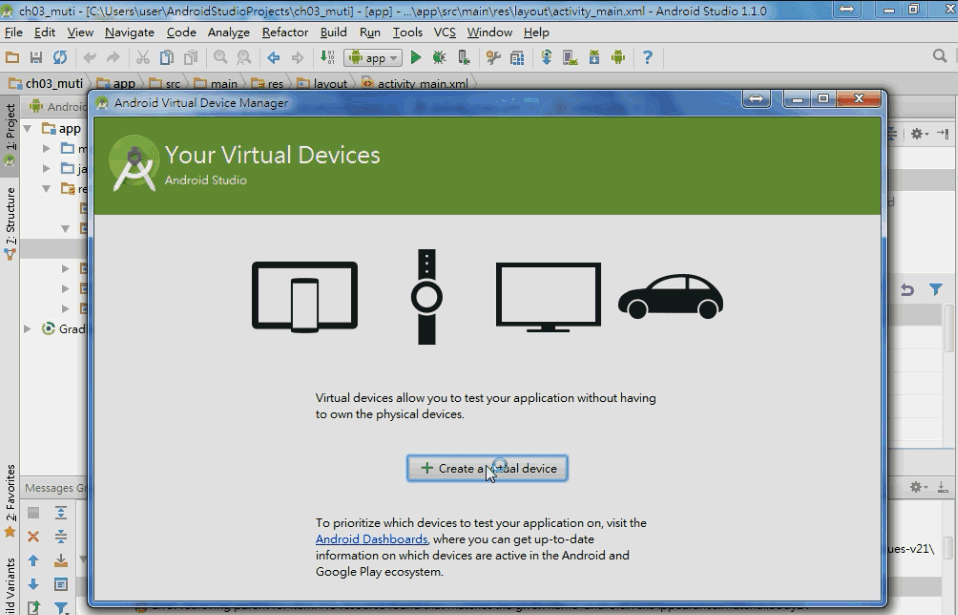Click the Attach debugger to process icon
Viewport: 958px width, 615px height.
point(464,57)
